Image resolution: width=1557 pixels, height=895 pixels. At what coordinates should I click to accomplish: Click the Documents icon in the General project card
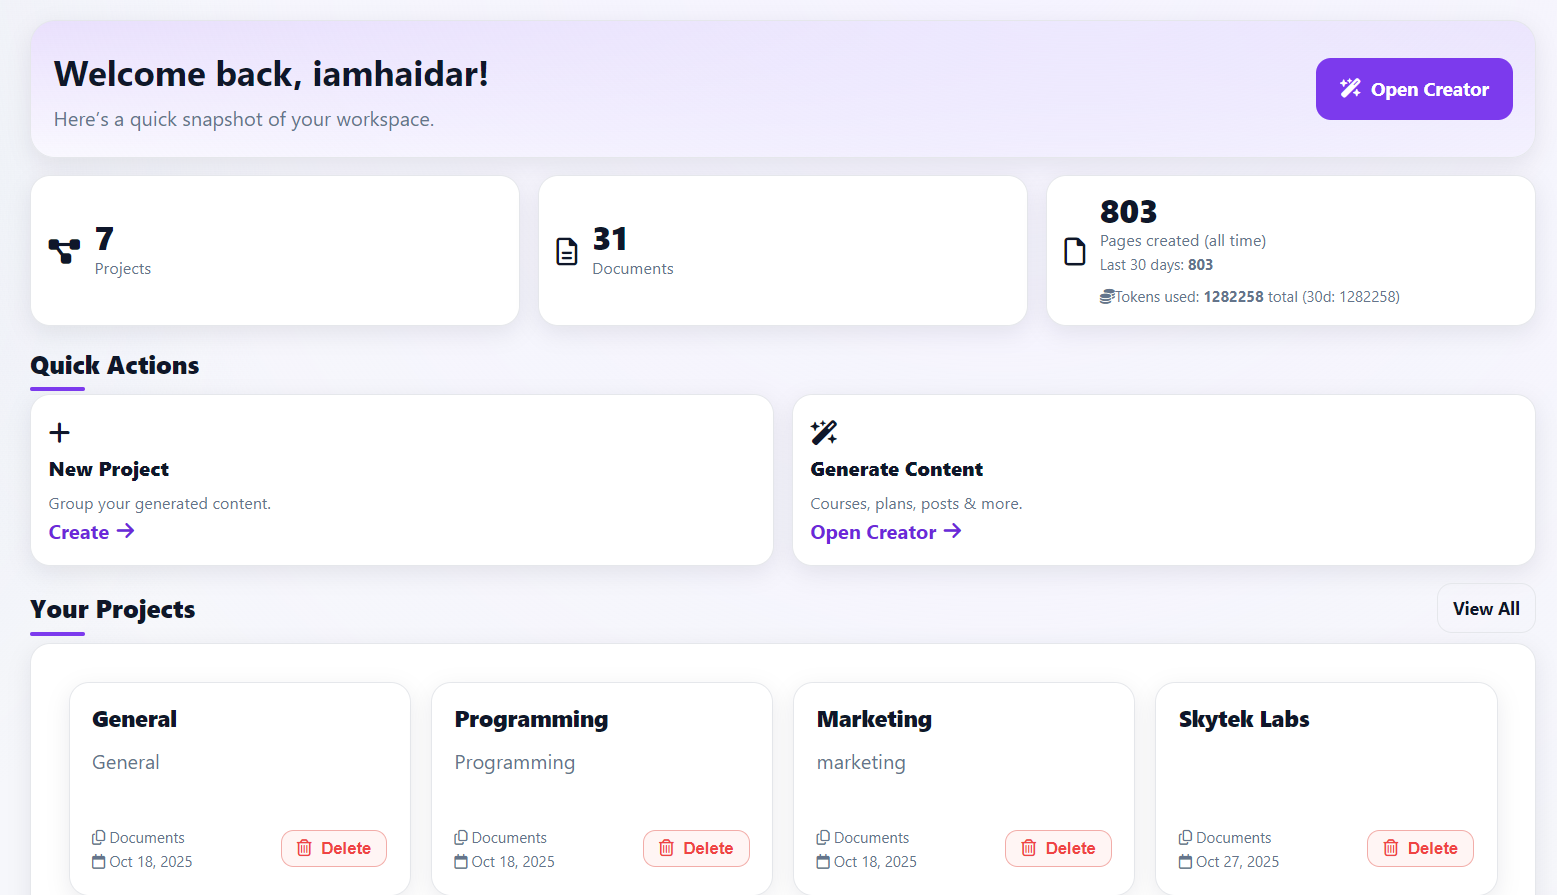tap(99, 837)
